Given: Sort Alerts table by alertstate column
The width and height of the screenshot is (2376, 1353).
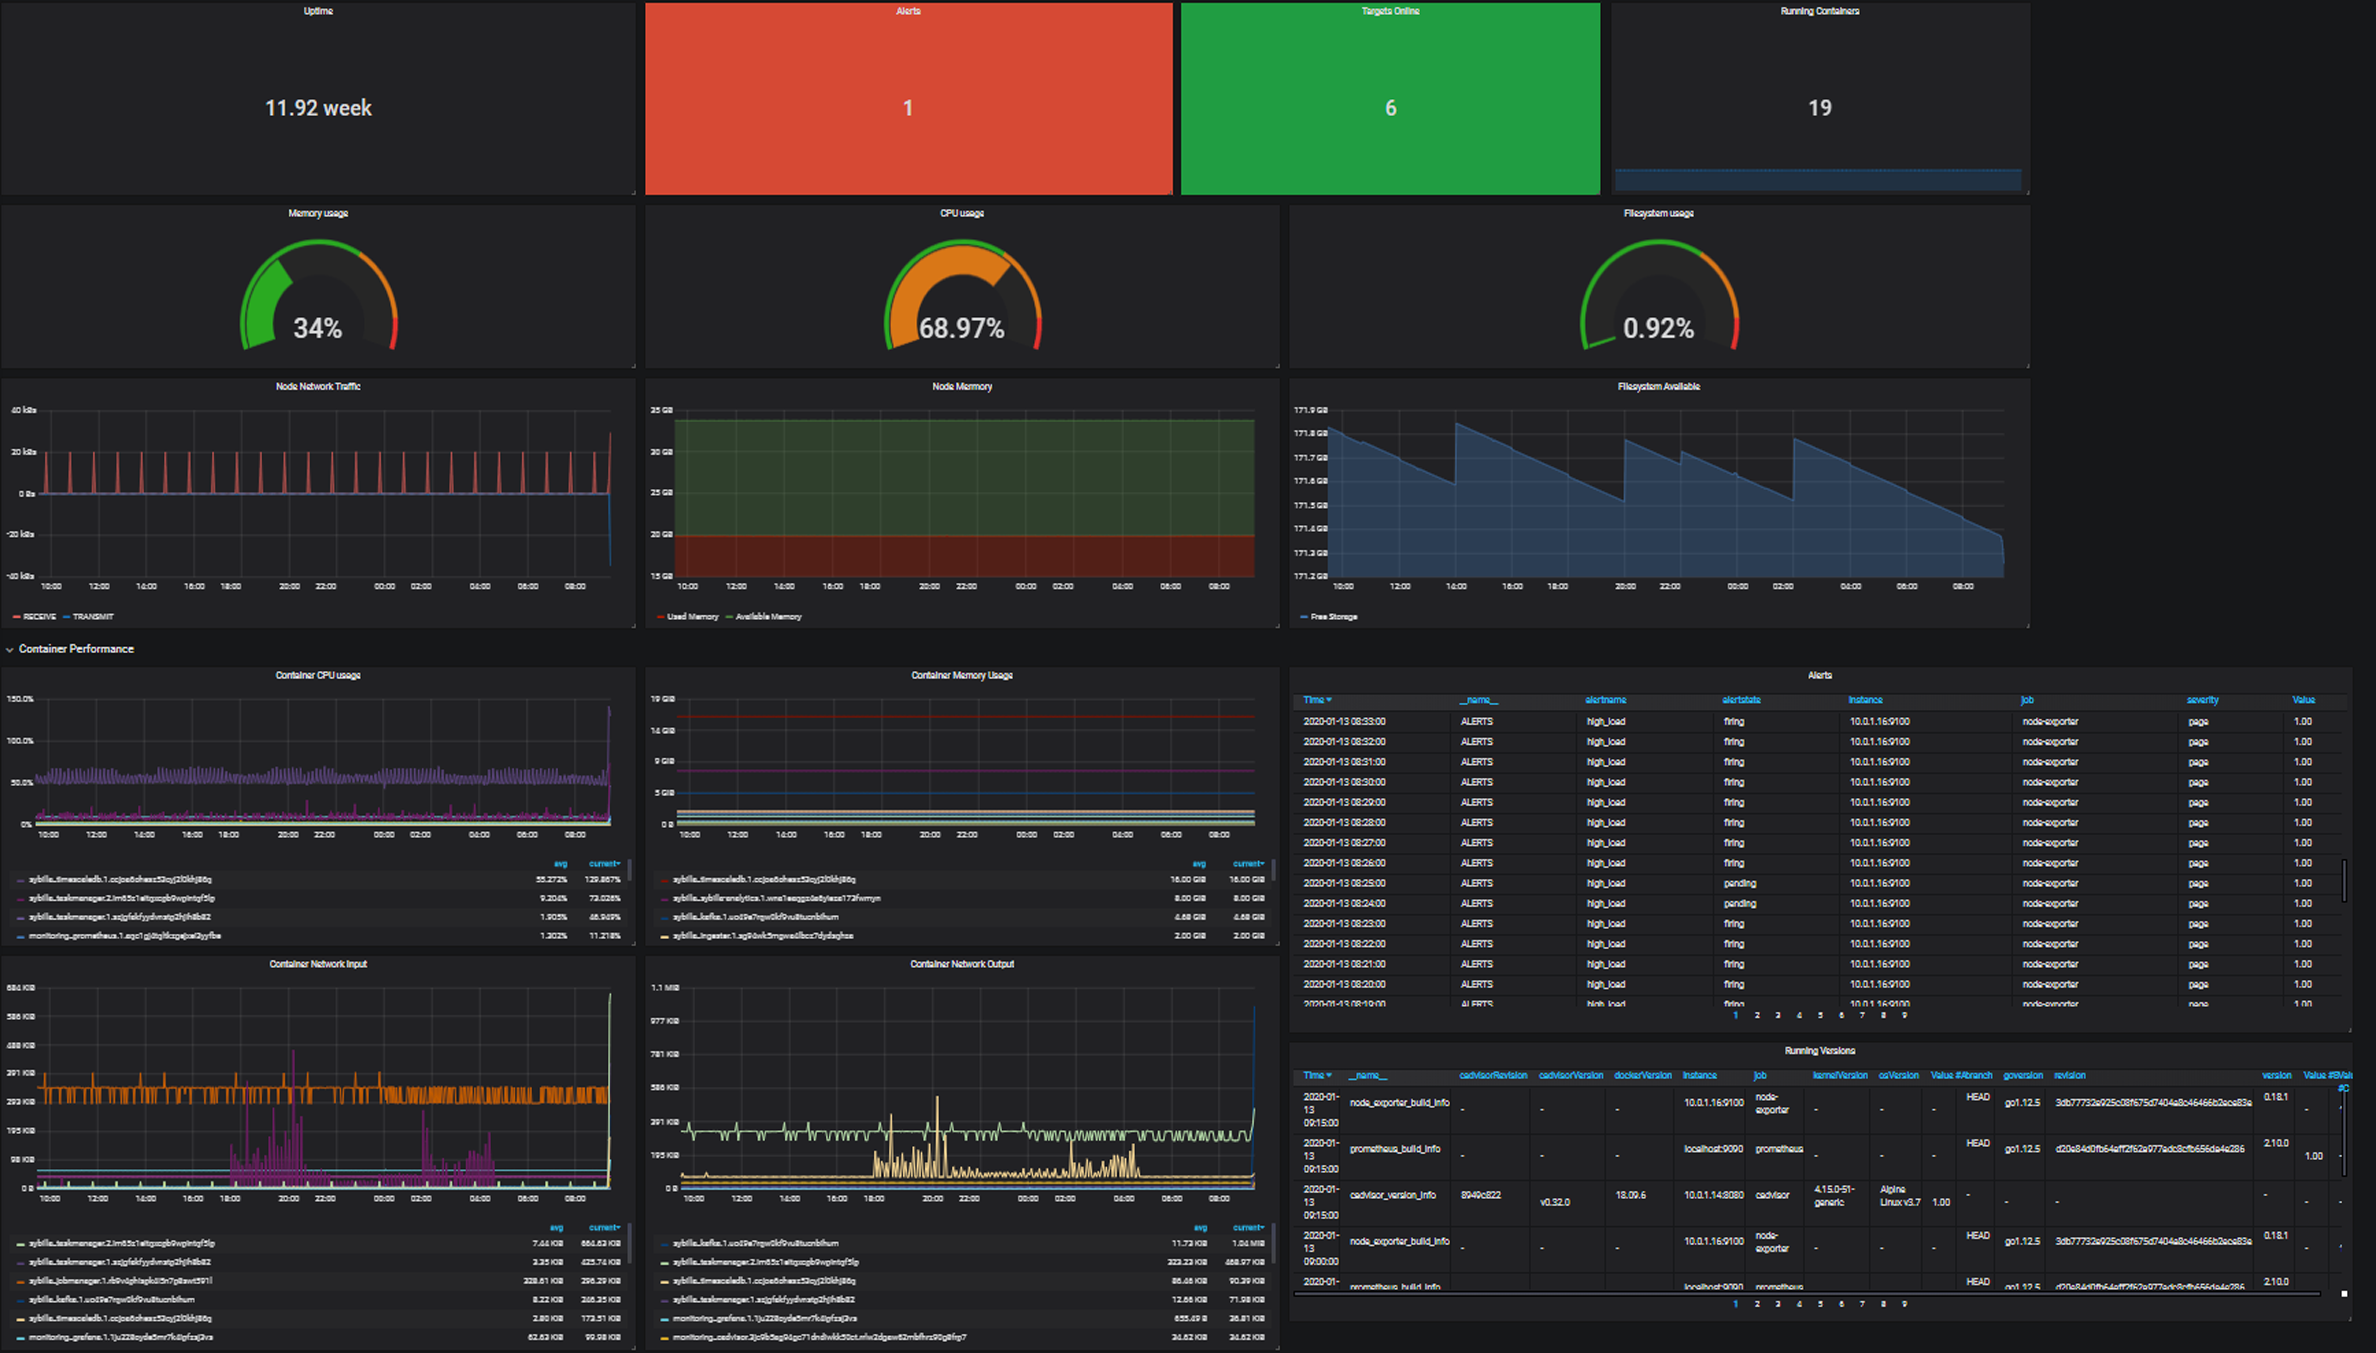Looking at the screenshot, I should click(1741, 700).
